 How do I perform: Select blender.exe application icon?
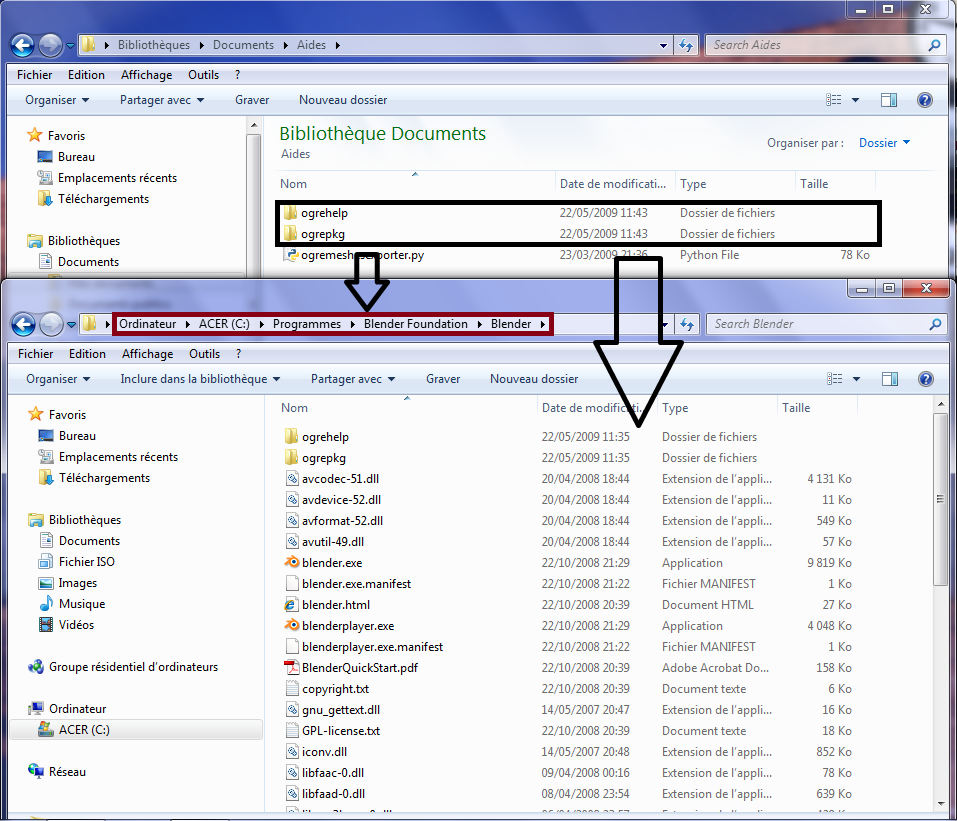292,562
